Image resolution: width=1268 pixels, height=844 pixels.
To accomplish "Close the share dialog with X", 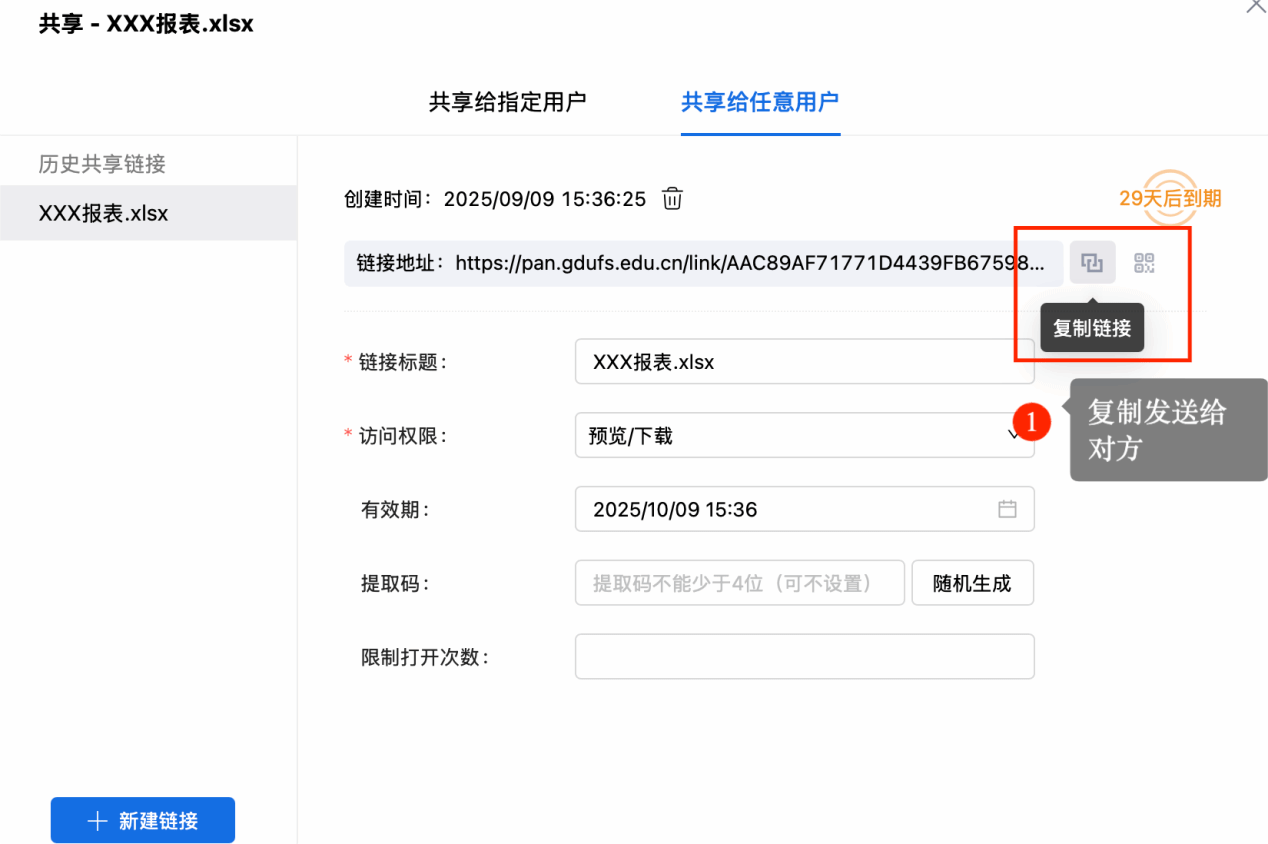I will 1255,6.
